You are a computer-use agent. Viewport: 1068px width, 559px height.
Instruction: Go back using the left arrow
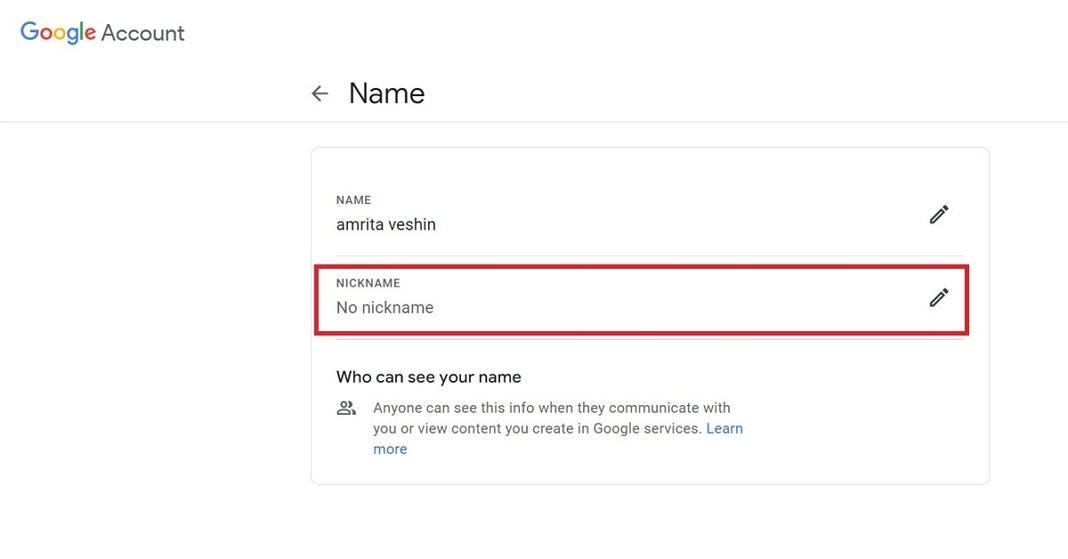pos(320,94)
